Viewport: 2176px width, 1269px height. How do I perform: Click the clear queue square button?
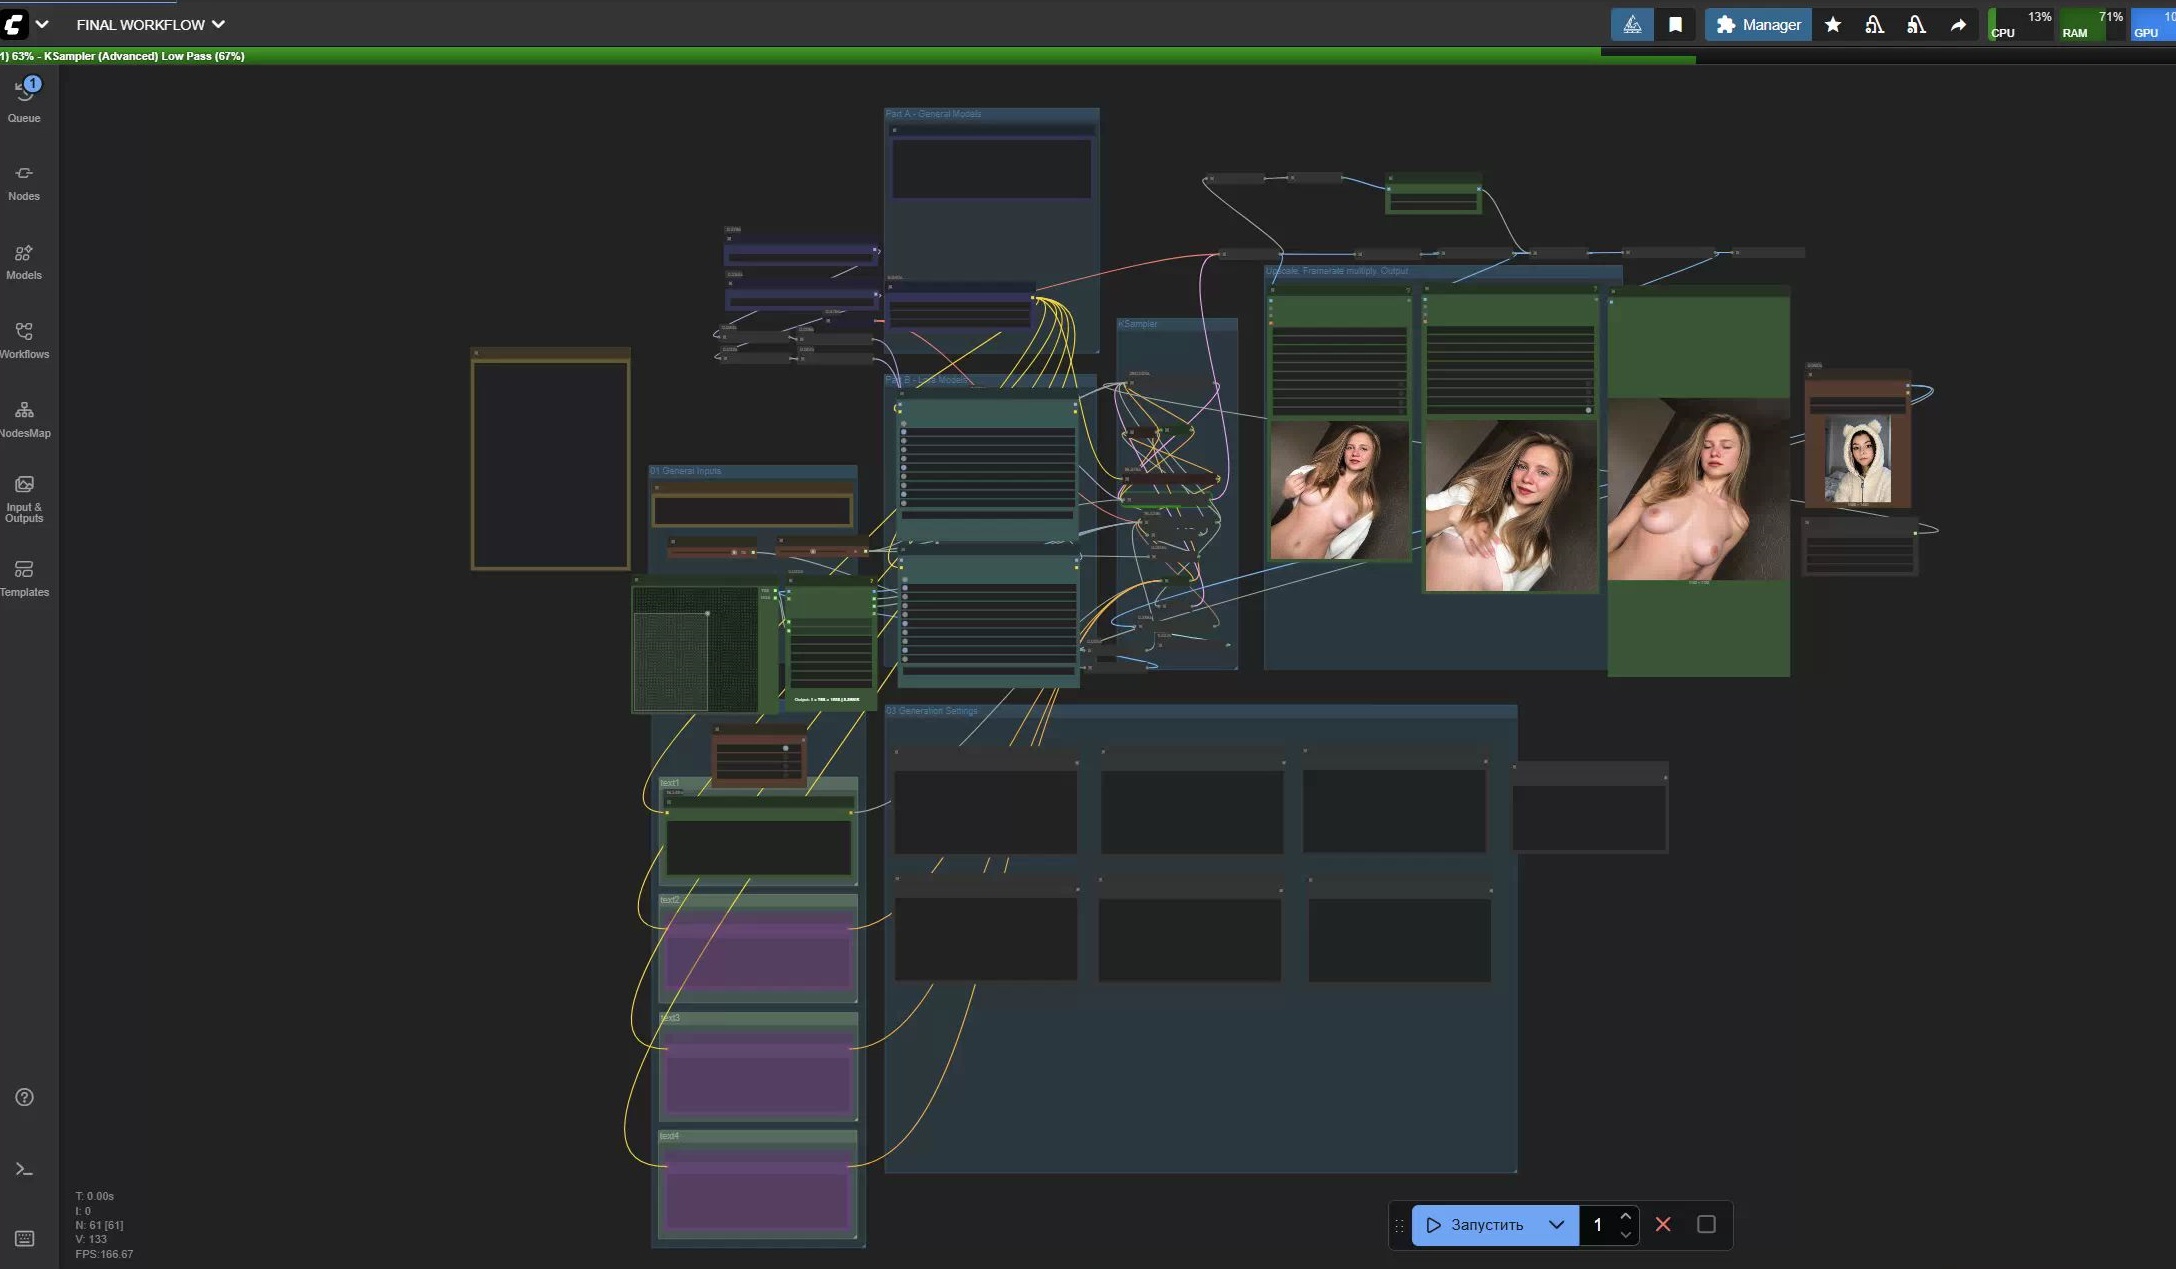click(1706, 1224)
